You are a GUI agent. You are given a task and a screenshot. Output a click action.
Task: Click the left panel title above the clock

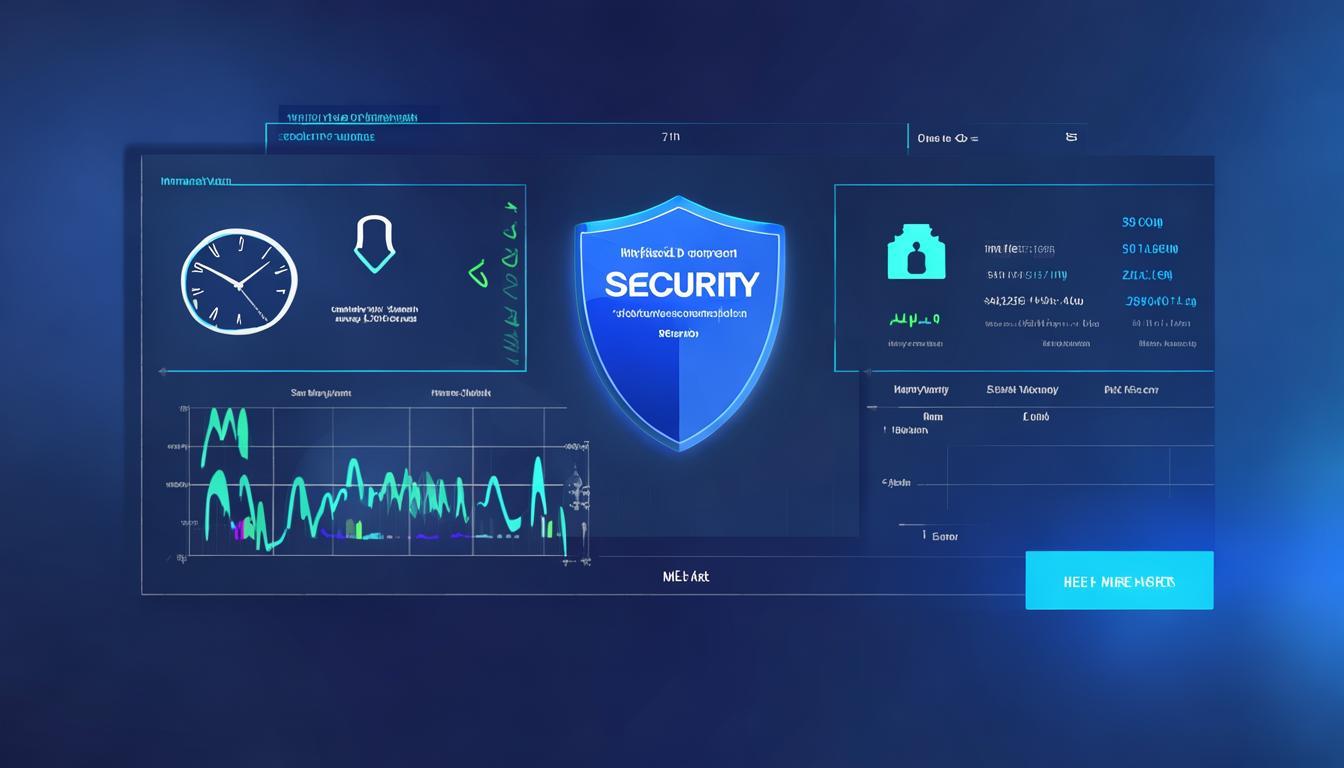tap(196, 182)
